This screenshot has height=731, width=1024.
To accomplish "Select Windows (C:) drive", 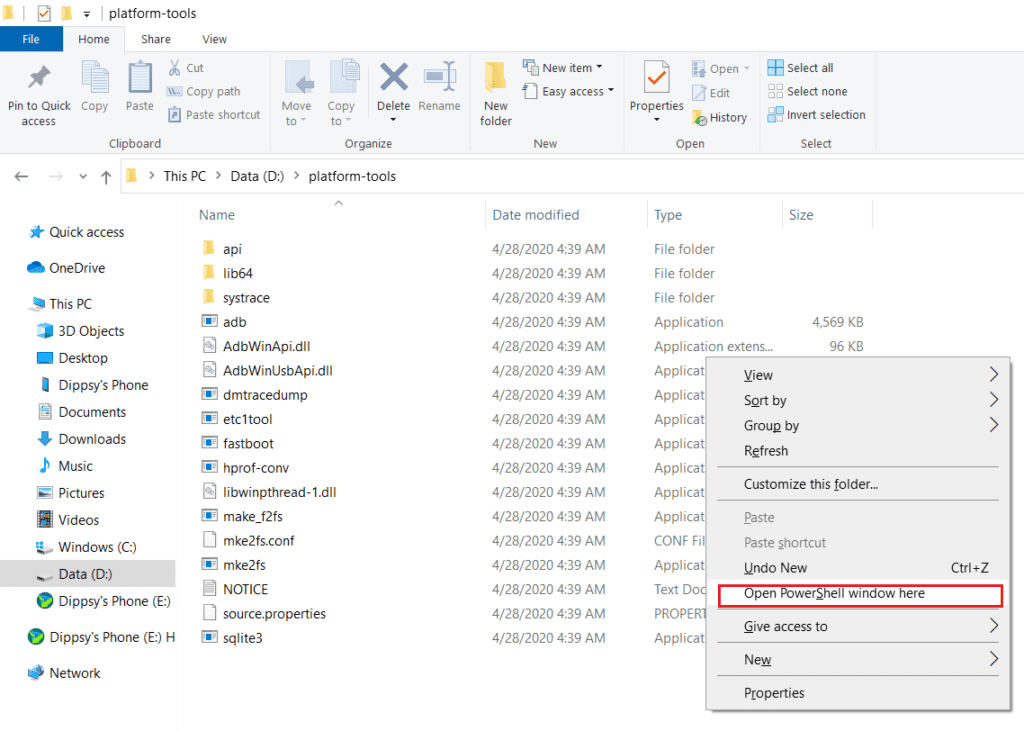I will tap(86, 547).
